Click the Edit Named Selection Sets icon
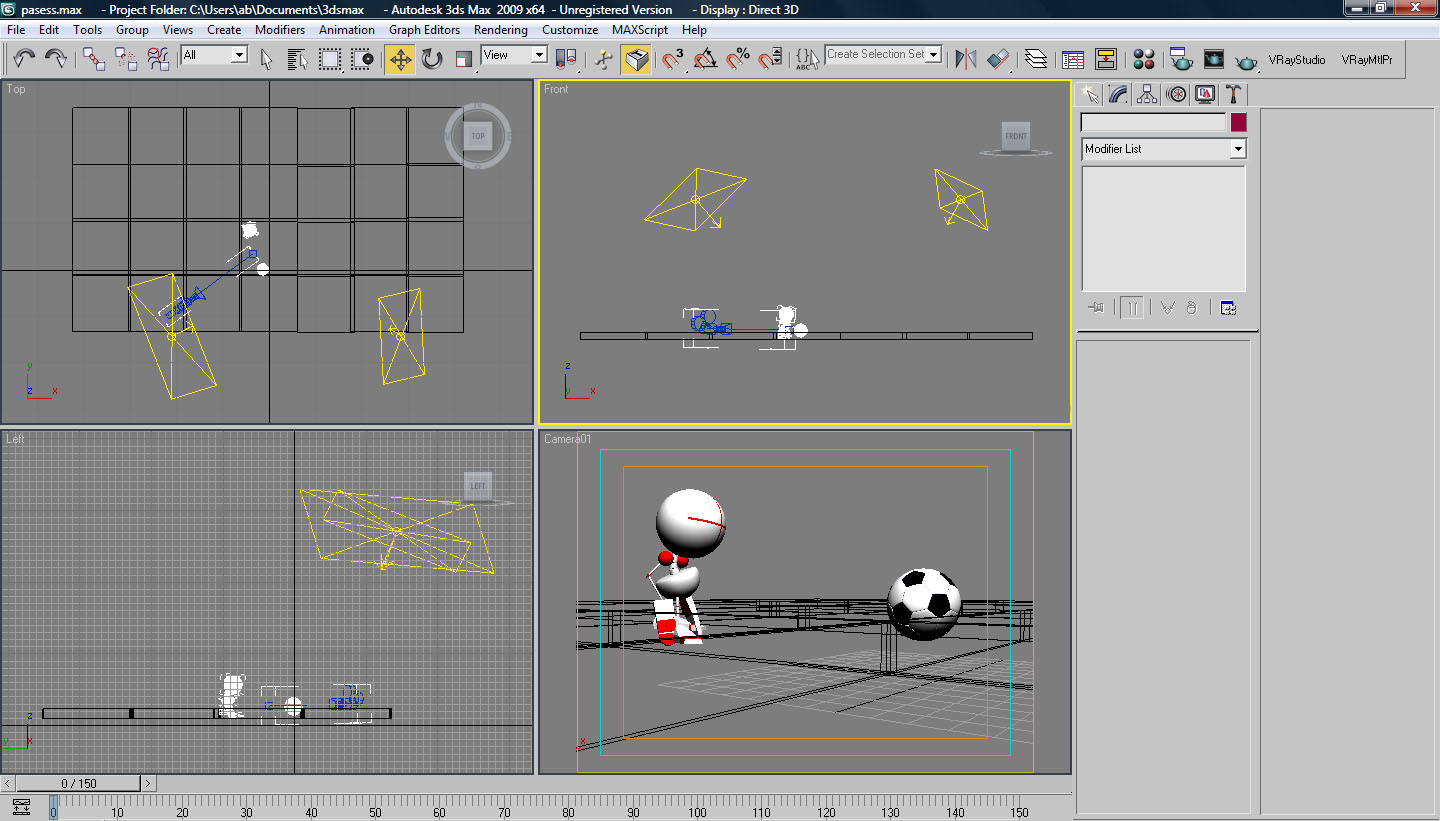Screen dimensions: 1440x821 click(807, 59)
